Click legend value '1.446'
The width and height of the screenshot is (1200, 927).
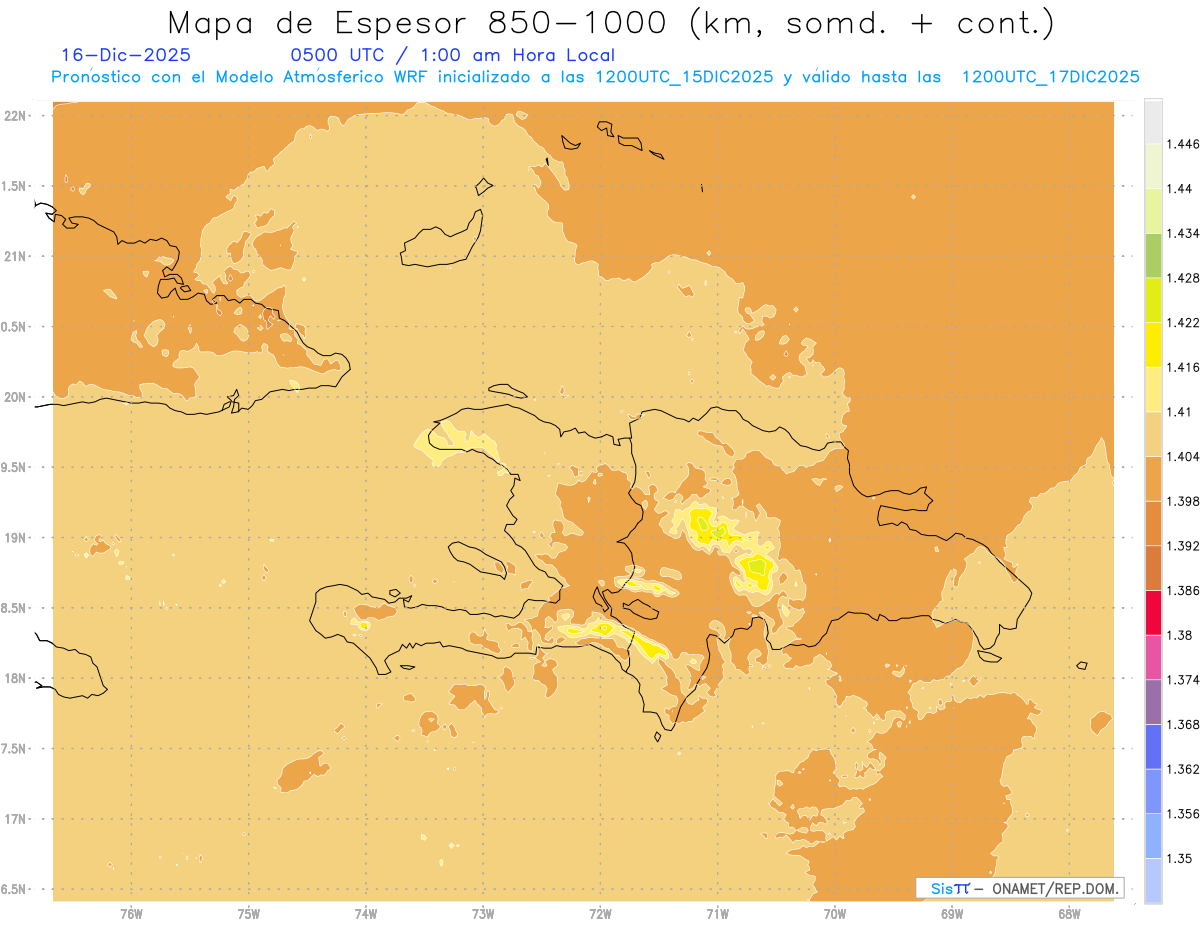(1183, 144)
